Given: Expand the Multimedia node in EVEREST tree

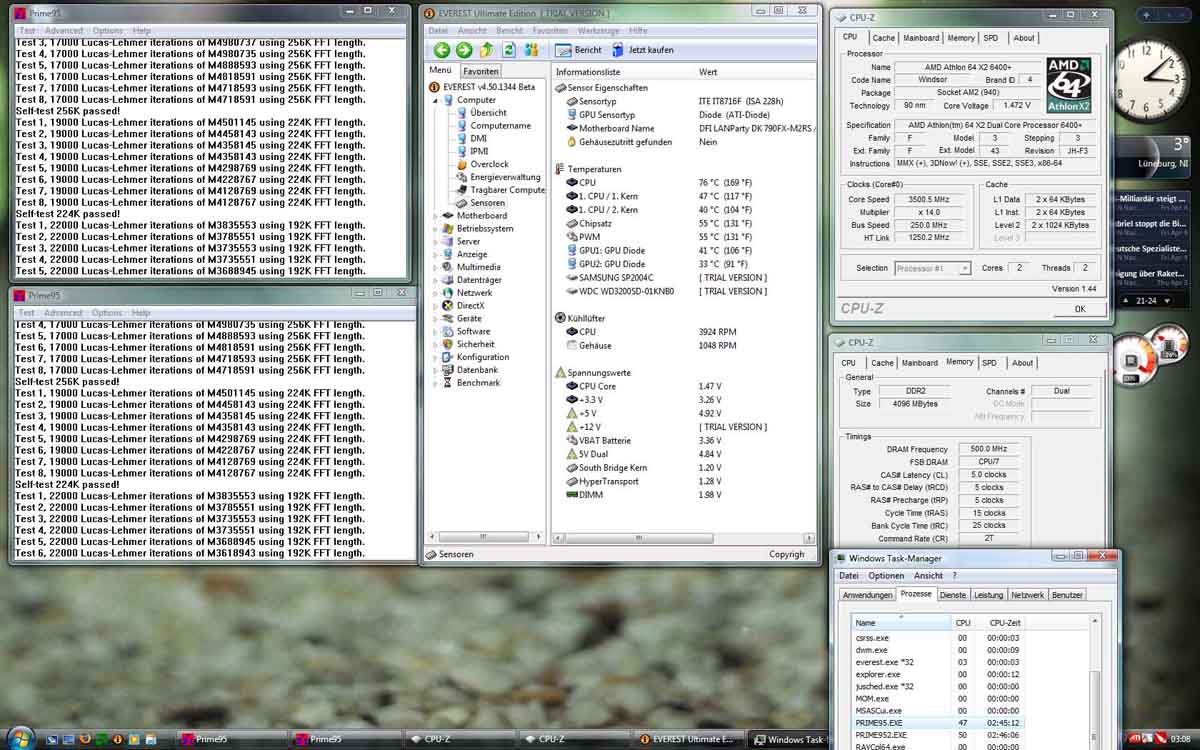Looking at the screenshot, I should click(436, 268).
